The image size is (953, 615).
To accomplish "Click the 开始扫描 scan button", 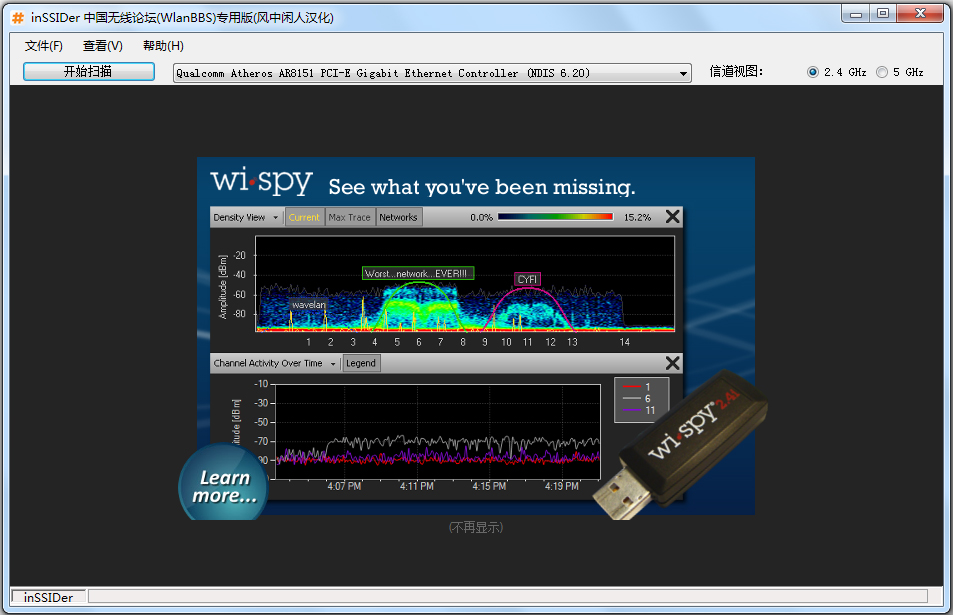I will click(88, 71).
